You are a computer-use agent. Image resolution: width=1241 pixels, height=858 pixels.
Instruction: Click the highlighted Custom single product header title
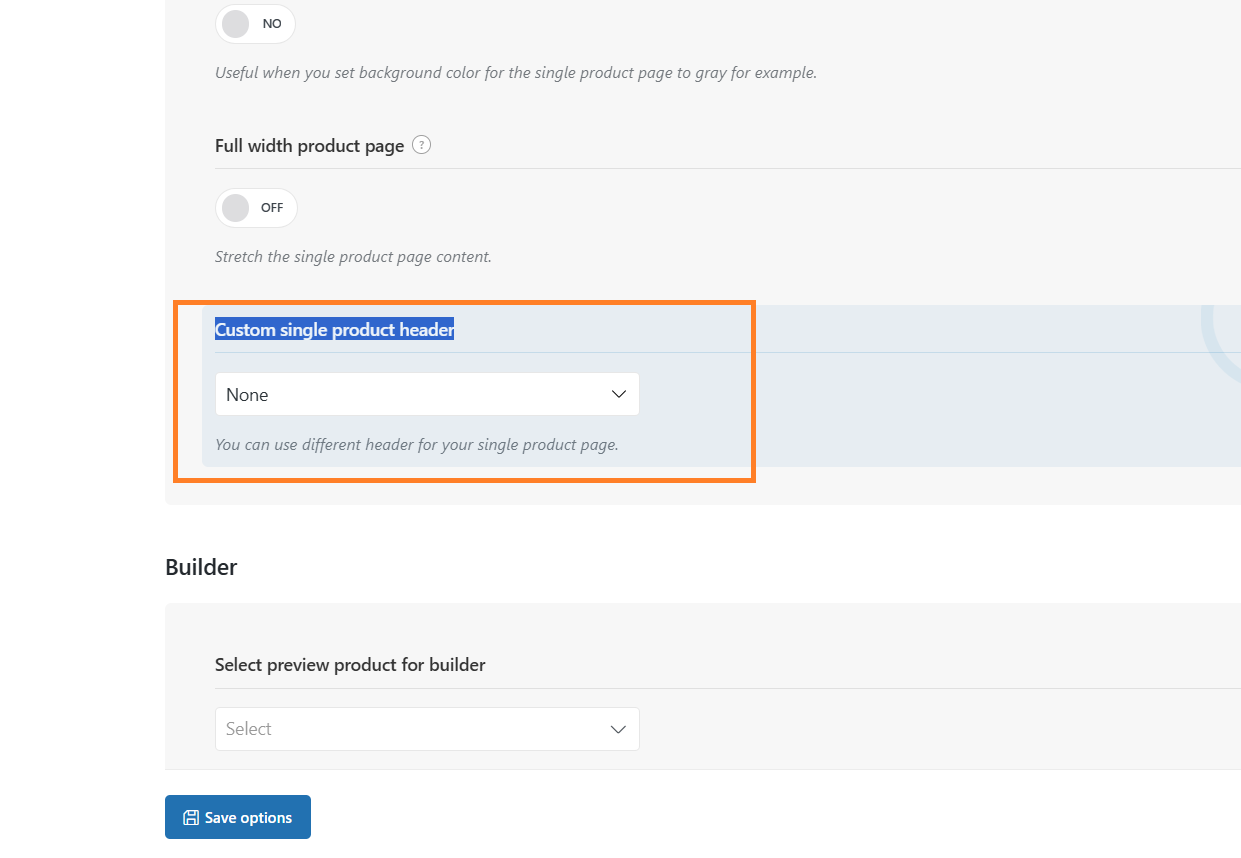point(334,330)
